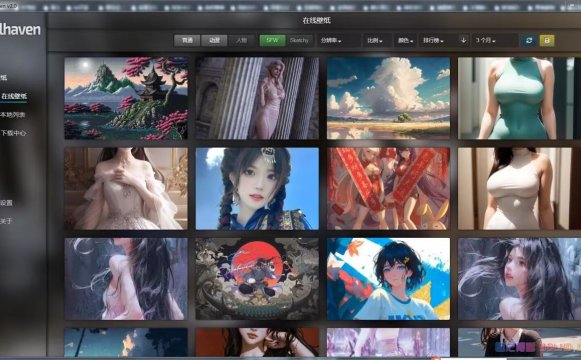Open 设置 settings in the sidebar

pos(7,203)
